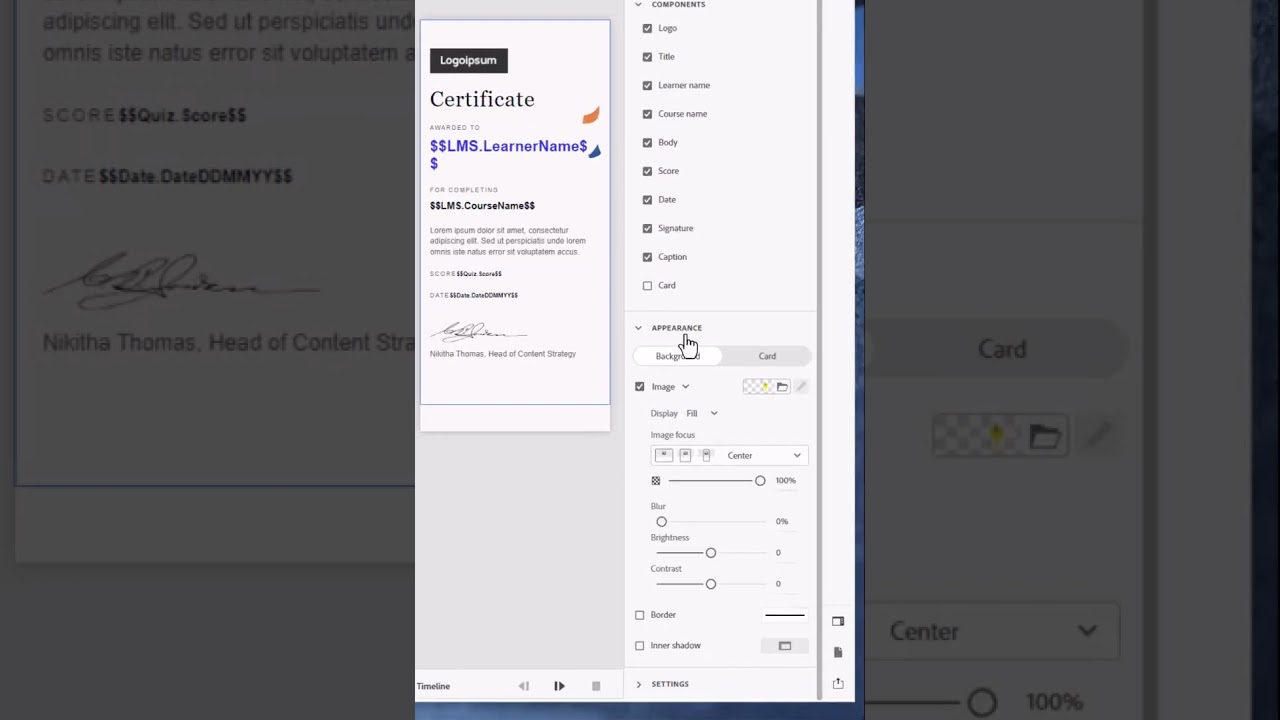1280x720 pixels.
Task: Click the document page icon on right rail
Action: (838, 652)
